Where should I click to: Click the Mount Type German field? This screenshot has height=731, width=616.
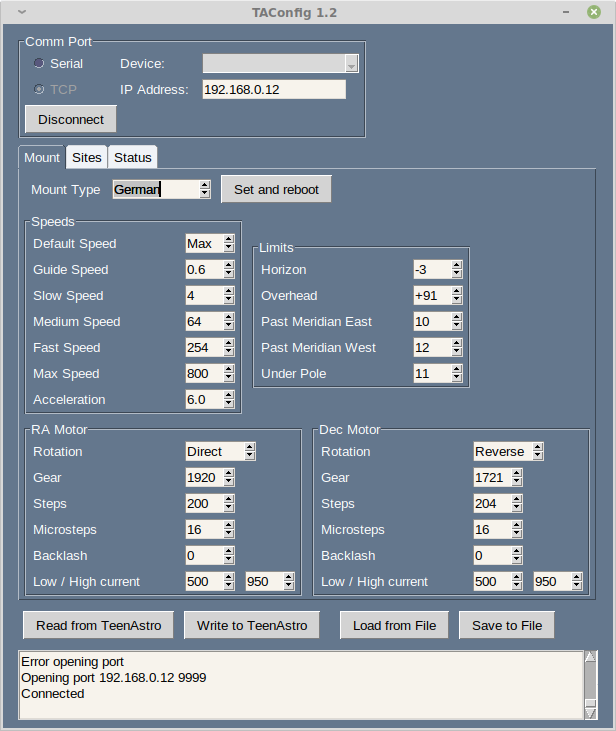[156, 189]
